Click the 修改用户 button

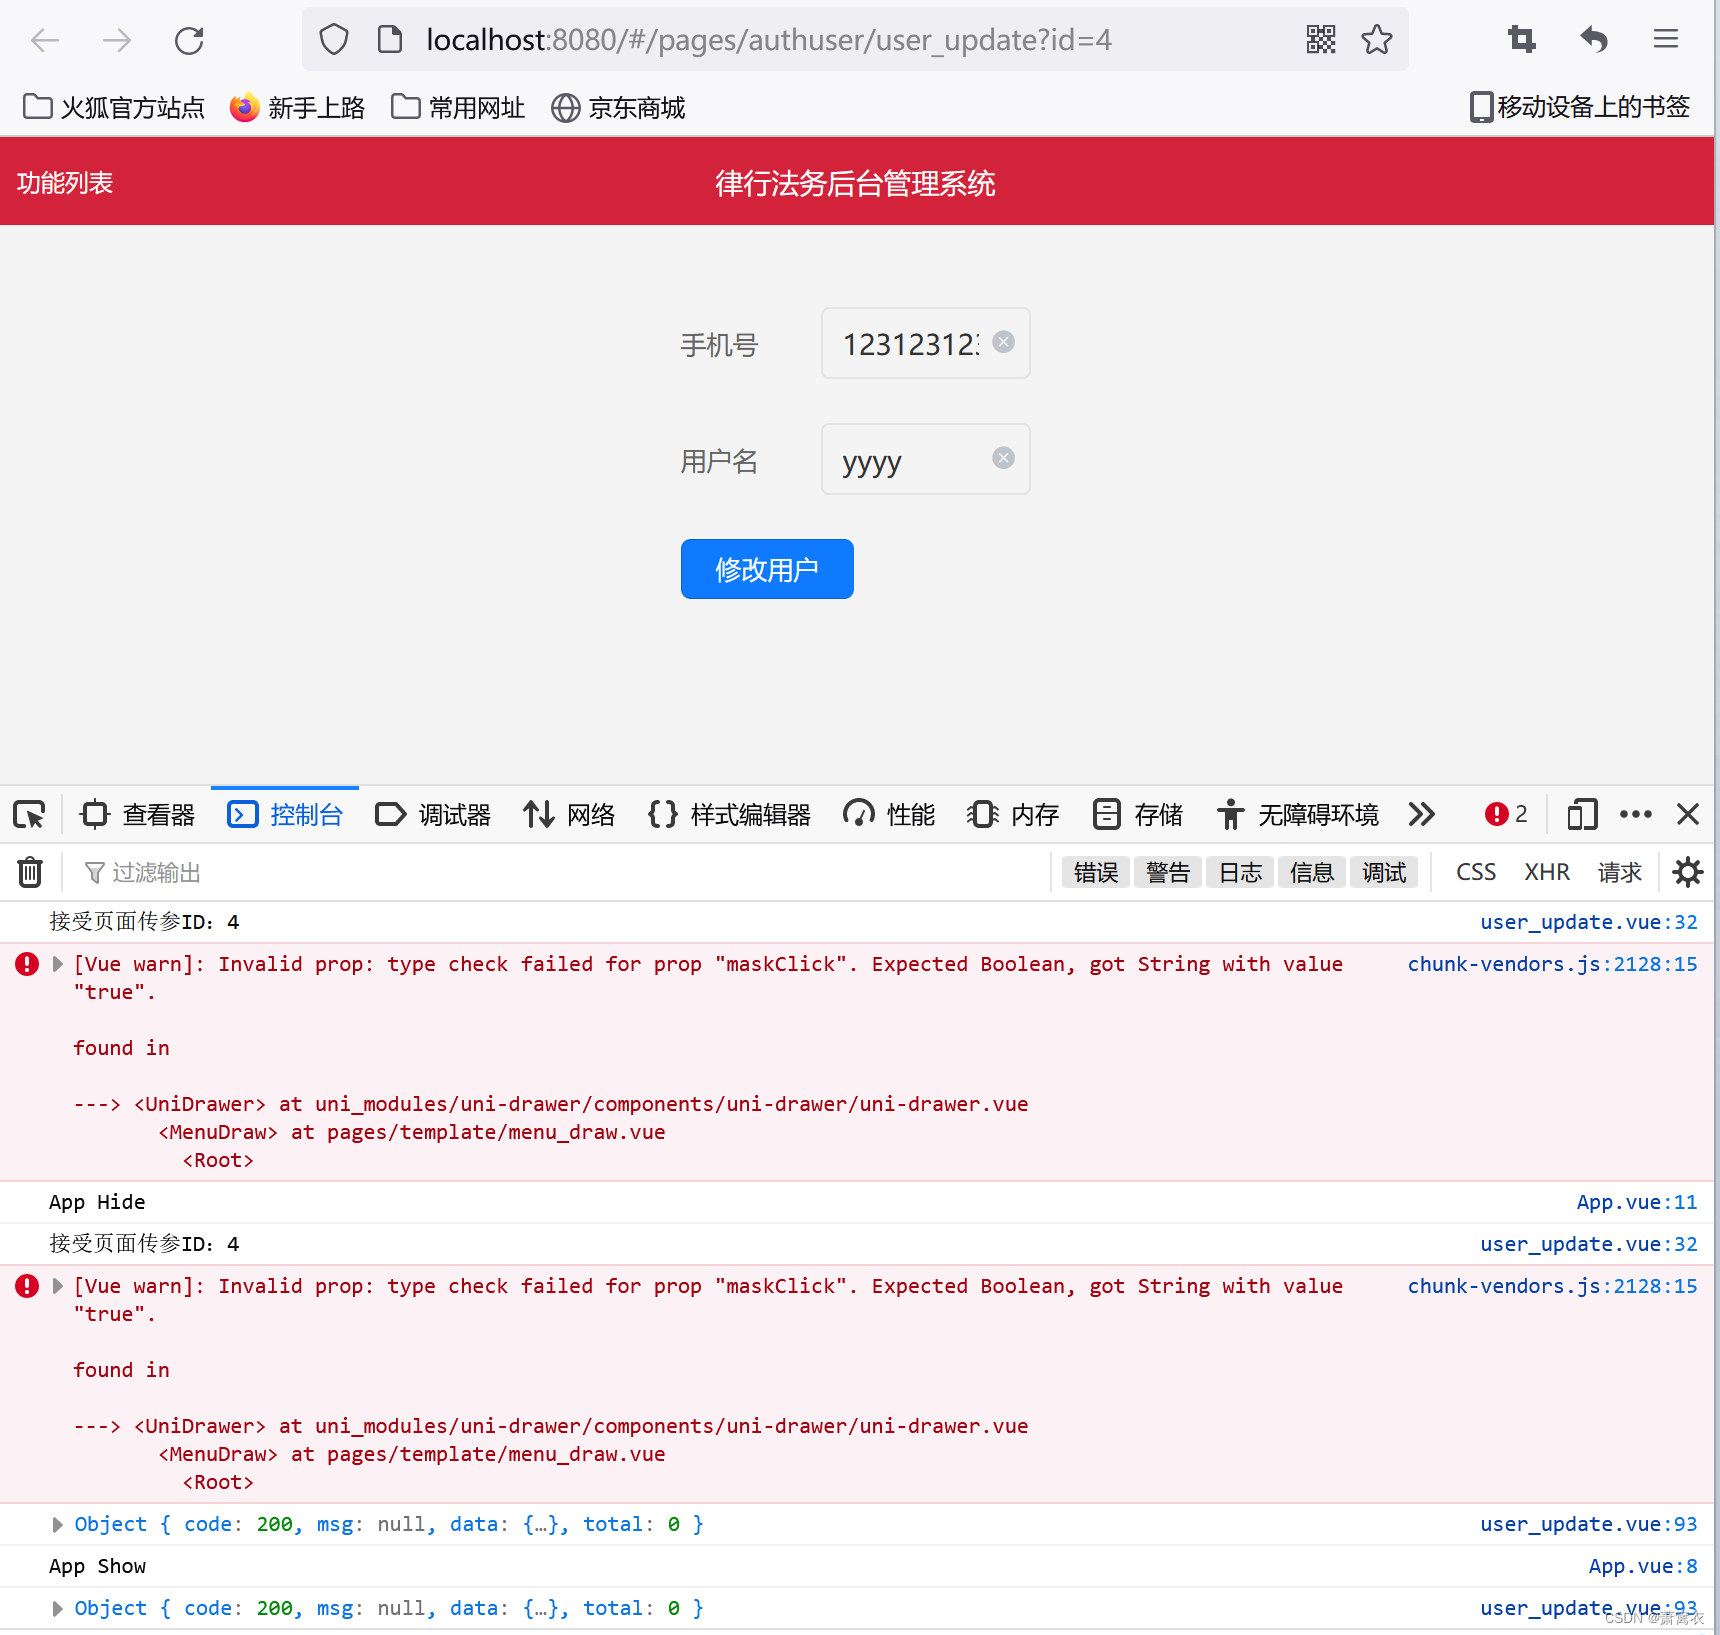click(x=767, y=569)
